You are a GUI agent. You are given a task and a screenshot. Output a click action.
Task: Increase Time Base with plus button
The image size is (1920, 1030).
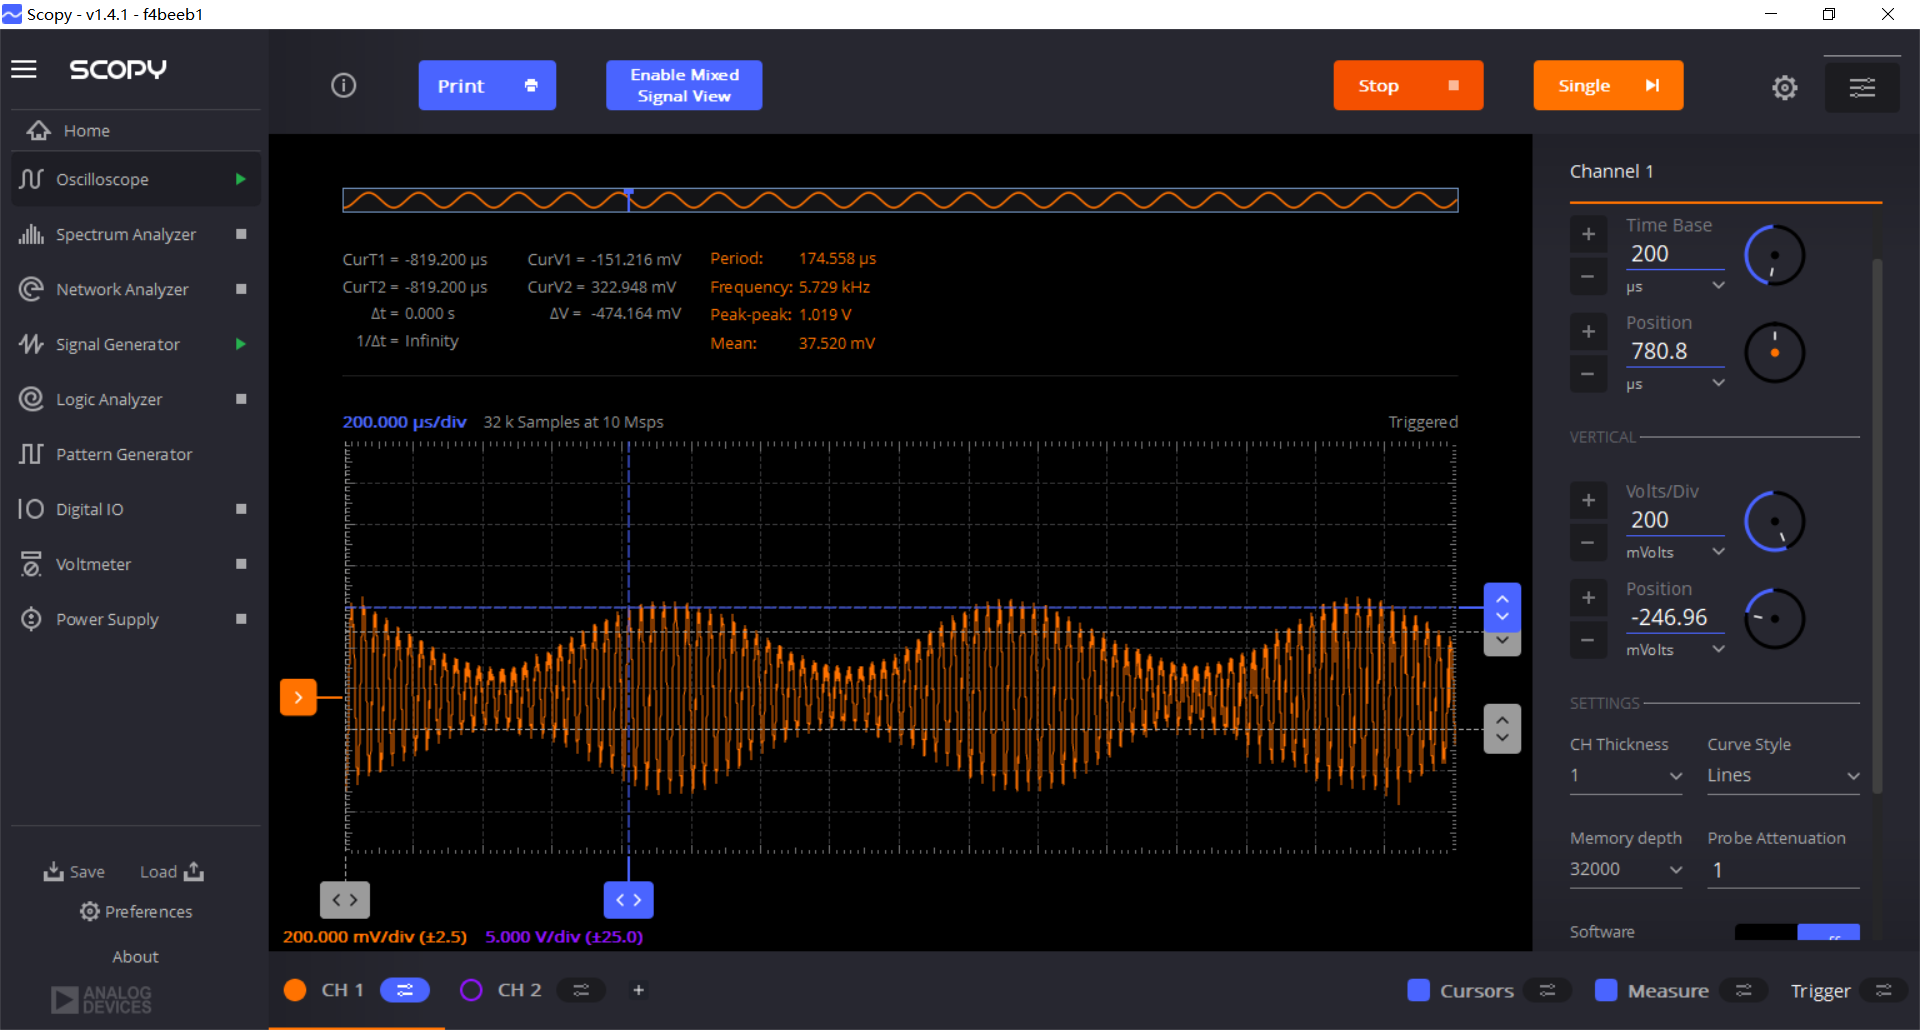1588,235
